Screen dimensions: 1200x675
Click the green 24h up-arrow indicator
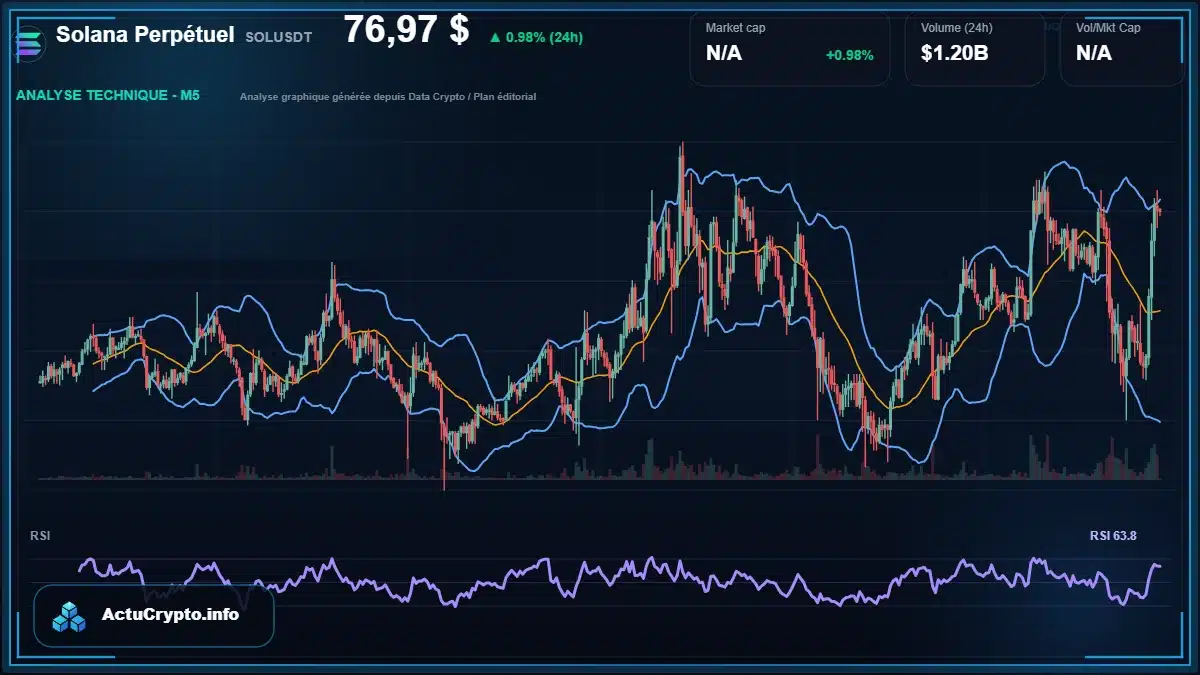point(494,37)
